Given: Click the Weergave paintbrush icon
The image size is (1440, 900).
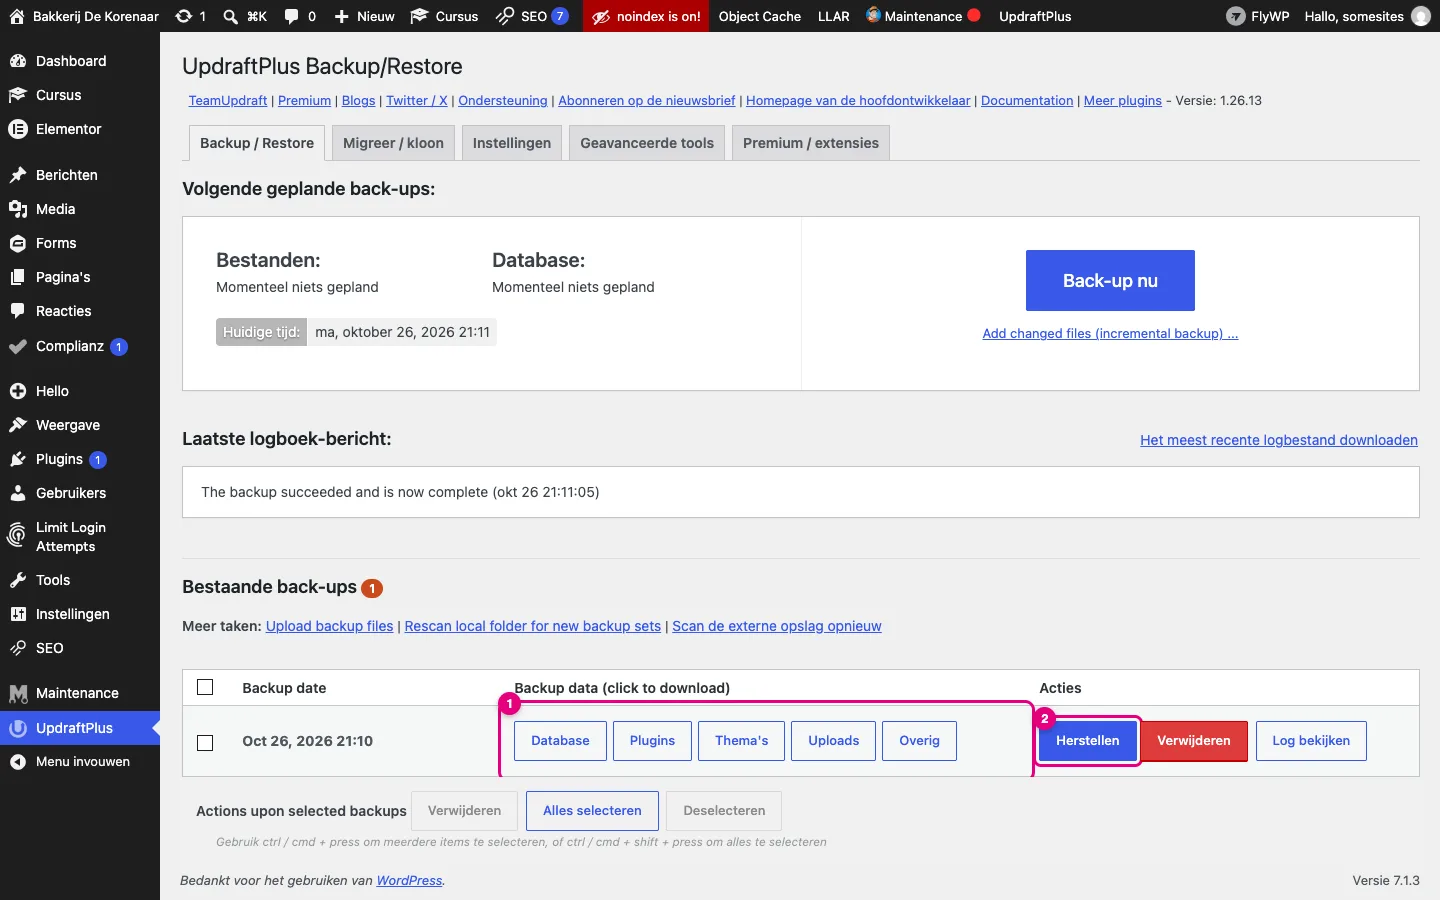Looking at the screenshot, I should click(18, 425).
